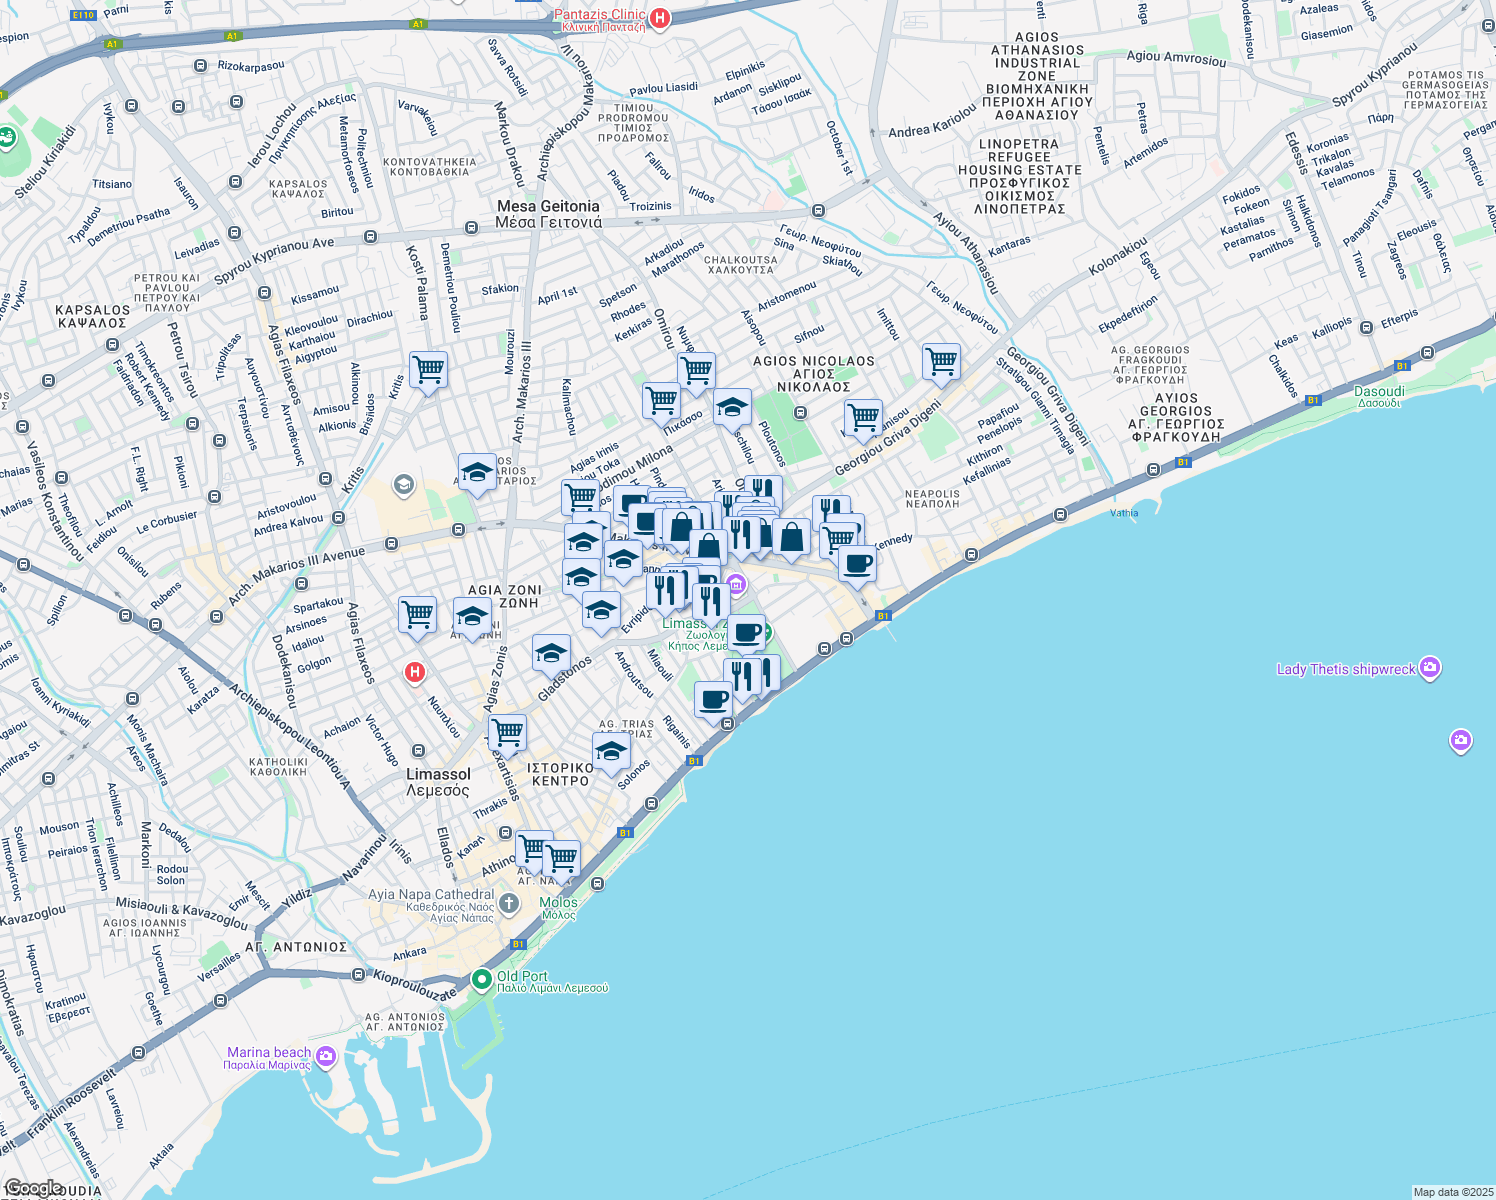This screenshot has width=1496, height=1200.
Task: Select the green park icon at top left
Action: (10, 135)
